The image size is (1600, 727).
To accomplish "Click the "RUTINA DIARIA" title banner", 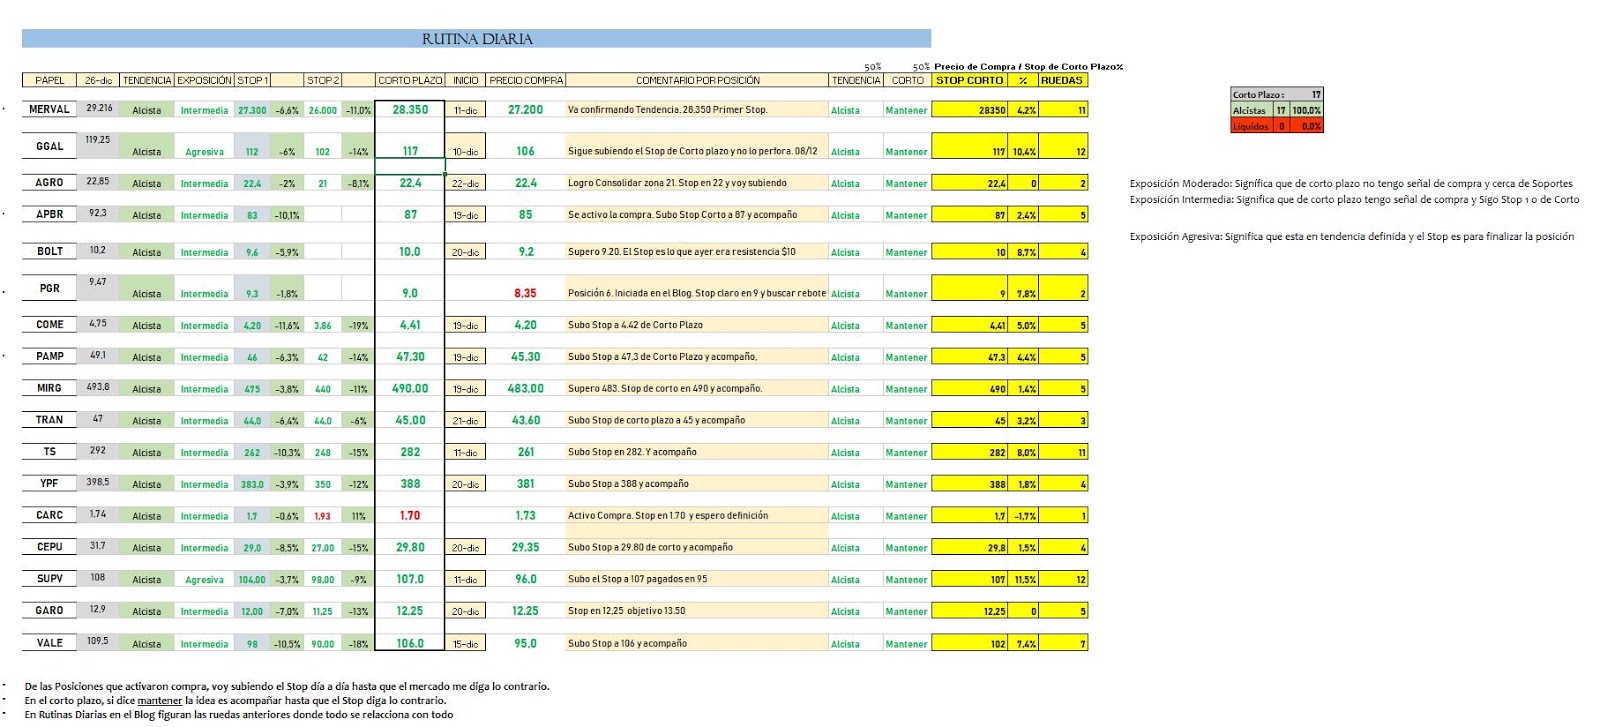I will pos(476,39).
